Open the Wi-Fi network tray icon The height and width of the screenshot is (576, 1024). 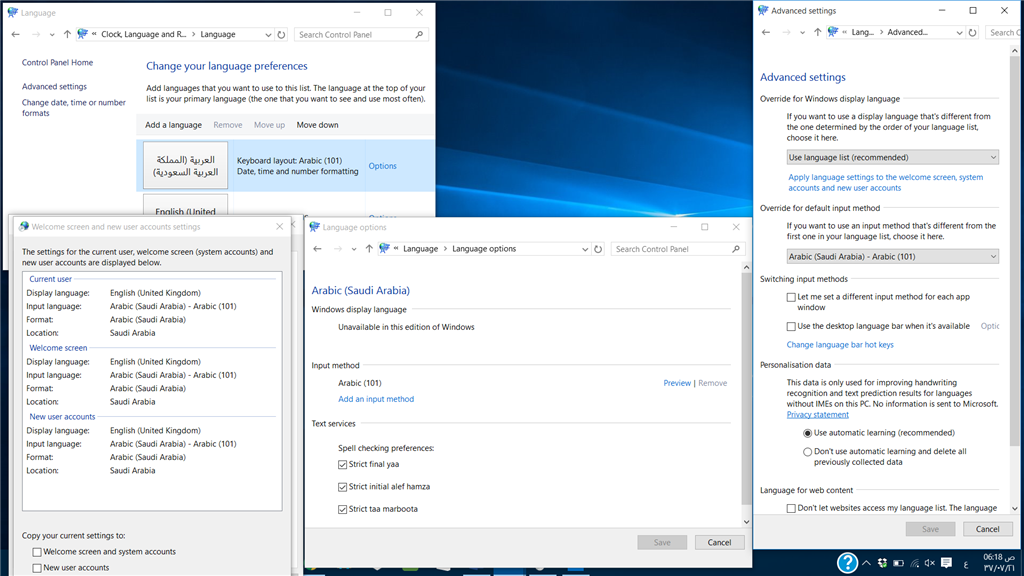tap(915, 563)
